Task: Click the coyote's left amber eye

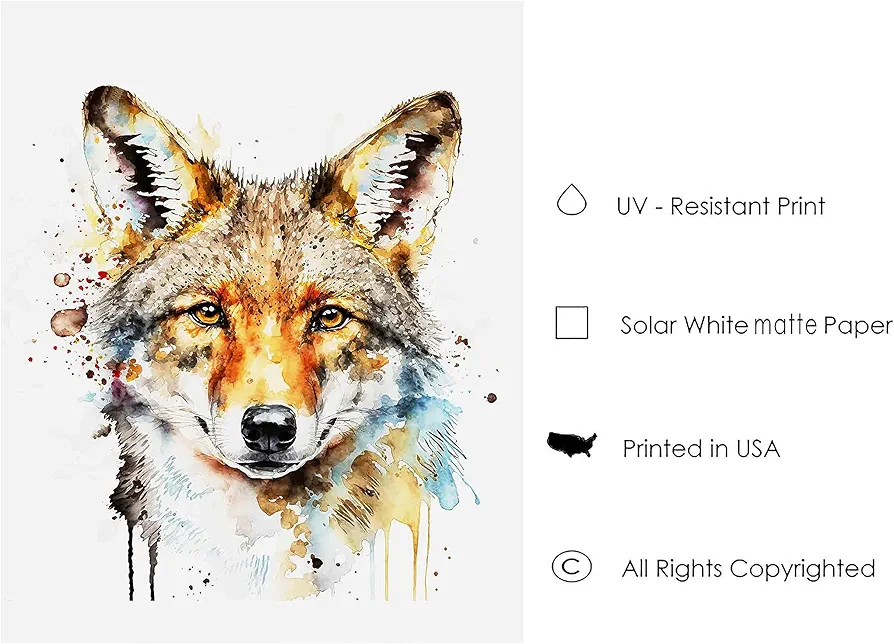Action: [206, 313]
